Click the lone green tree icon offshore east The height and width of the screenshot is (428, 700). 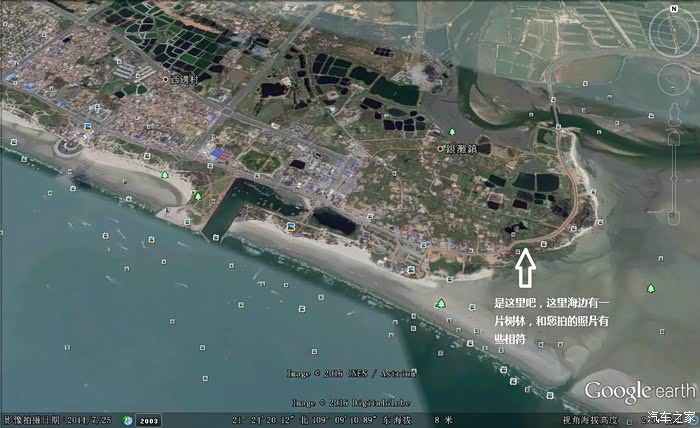point(651,289)
